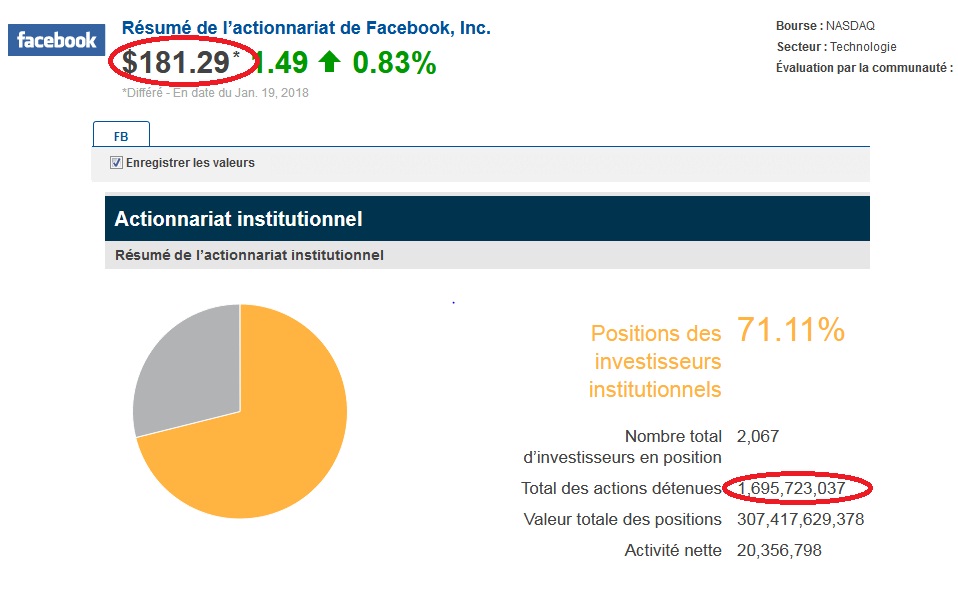Click the Bourse : NASDAQ label
This screenshot has width=958, height=604.
click(825, 26)
